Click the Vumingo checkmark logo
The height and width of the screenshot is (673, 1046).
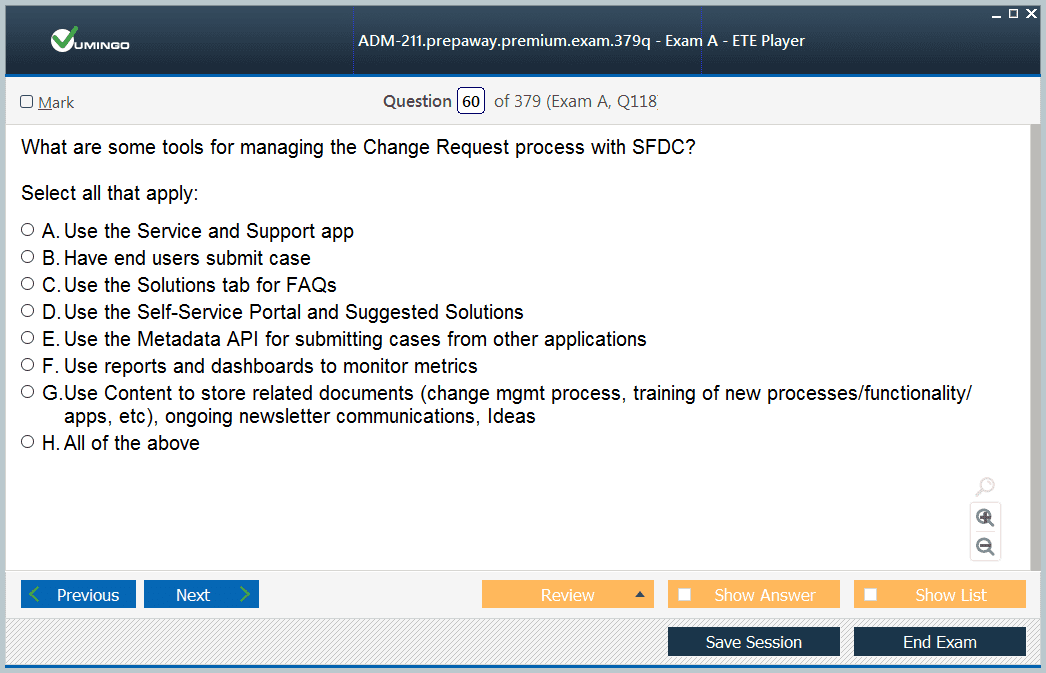click(x=89, y=40)
